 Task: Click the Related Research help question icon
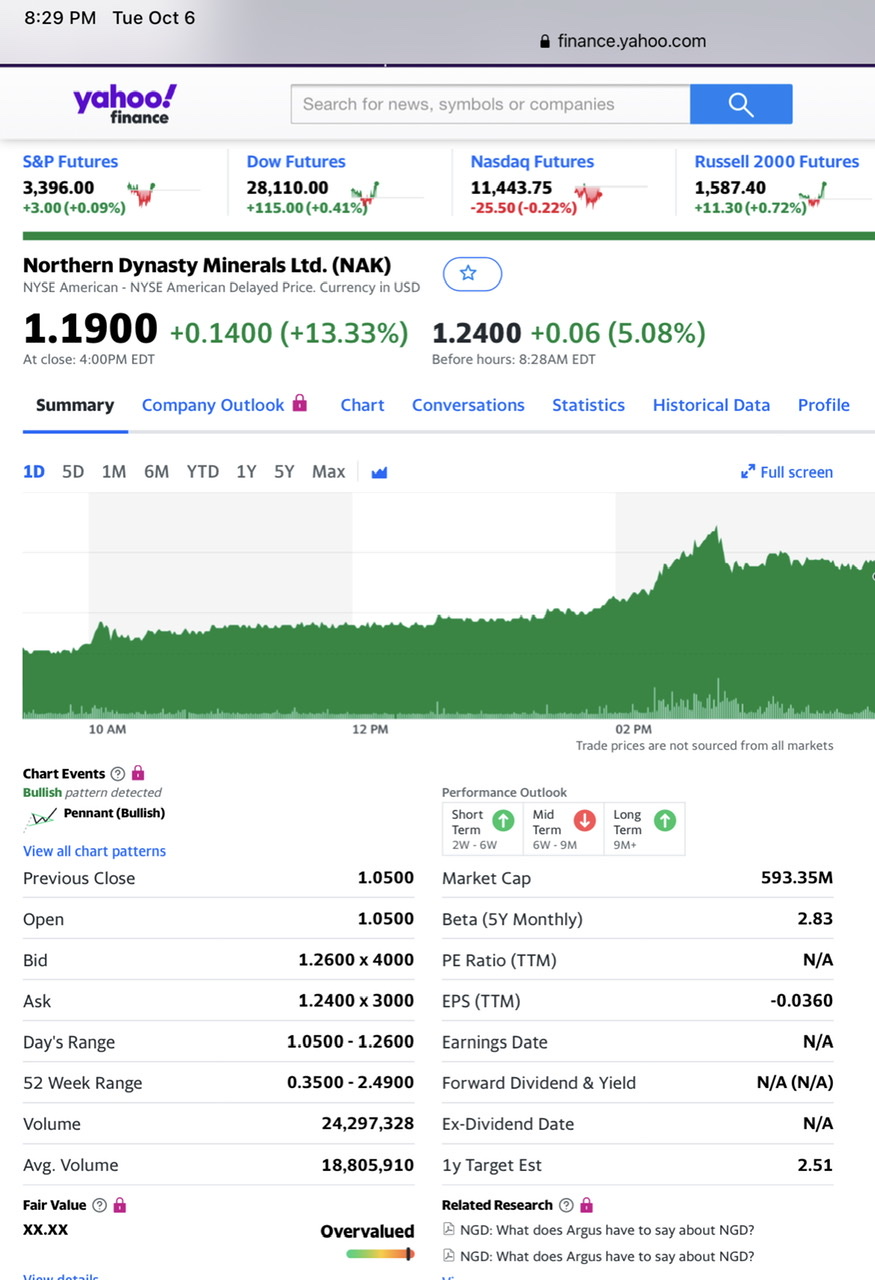566,1205
